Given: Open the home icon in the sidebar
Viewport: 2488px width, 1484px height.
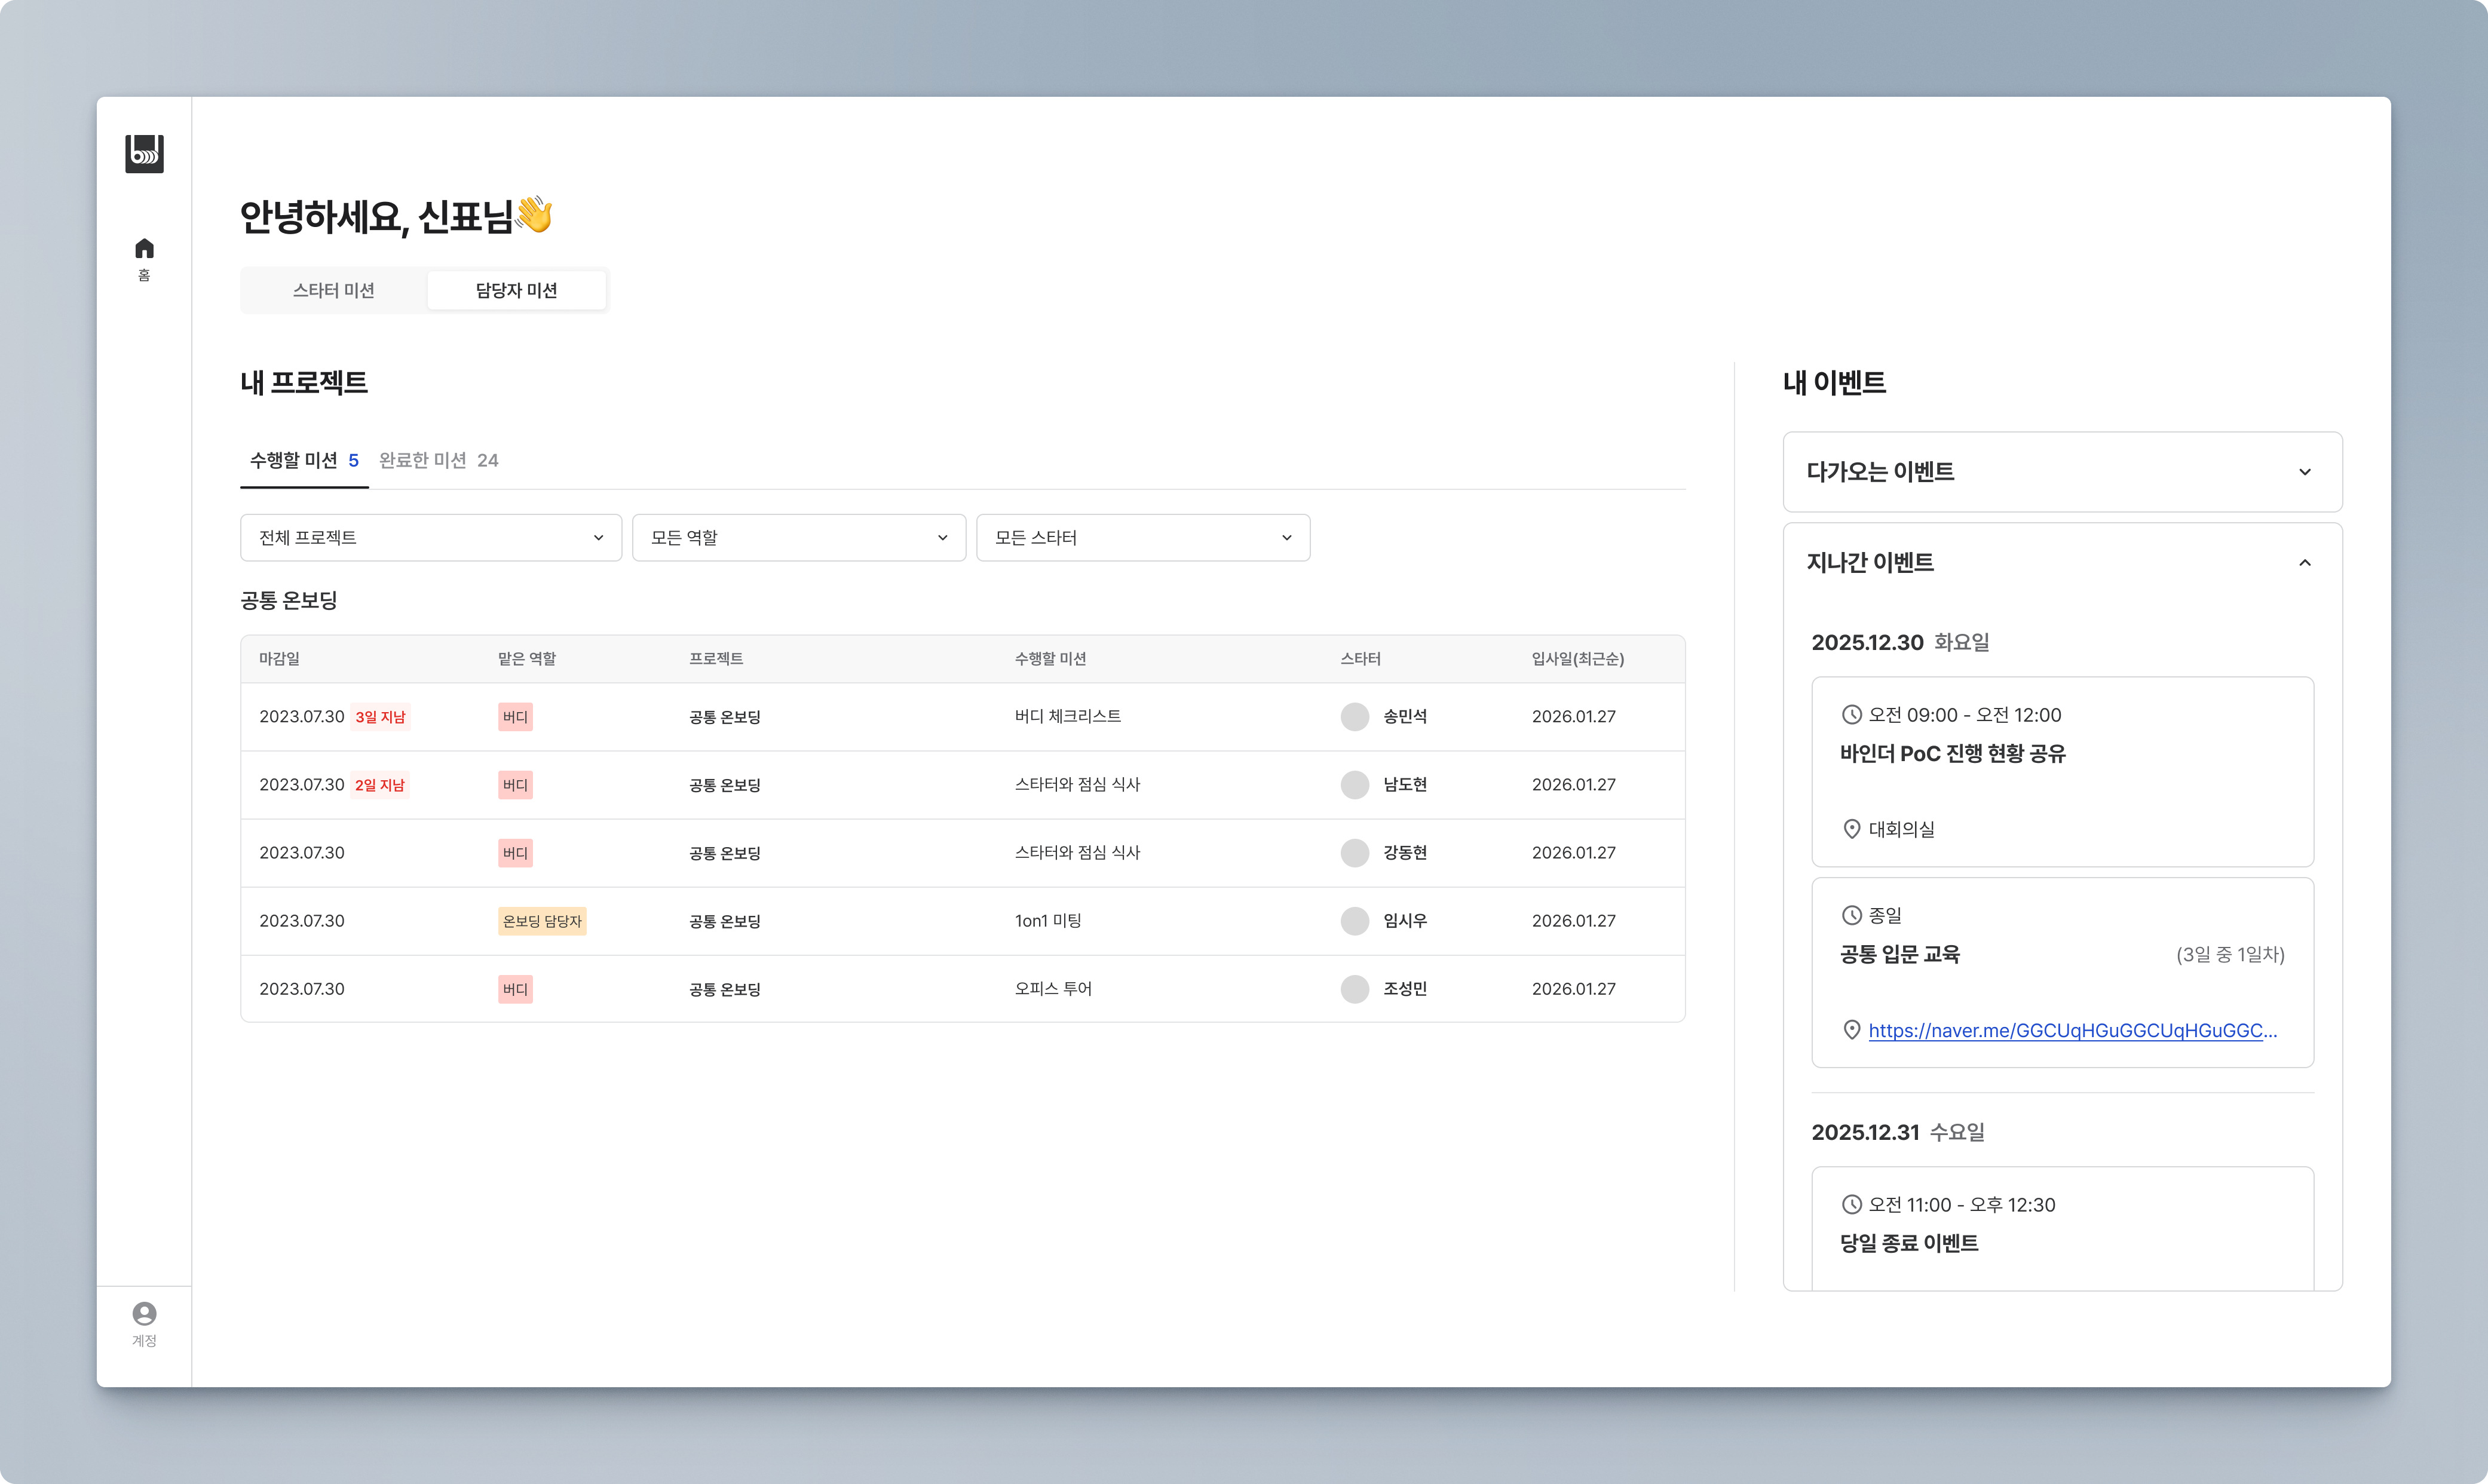Looking at the screenshot, I should point(144,249).
